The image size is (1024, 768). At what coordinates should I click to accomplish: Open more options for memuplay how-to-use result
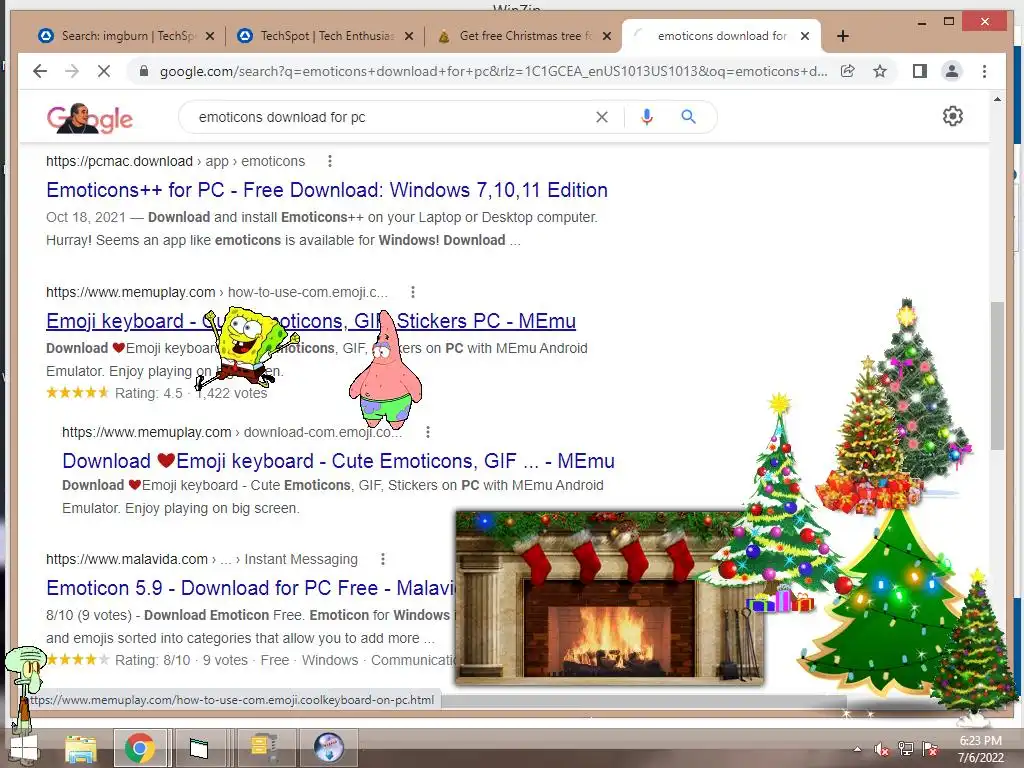(413, 292)
